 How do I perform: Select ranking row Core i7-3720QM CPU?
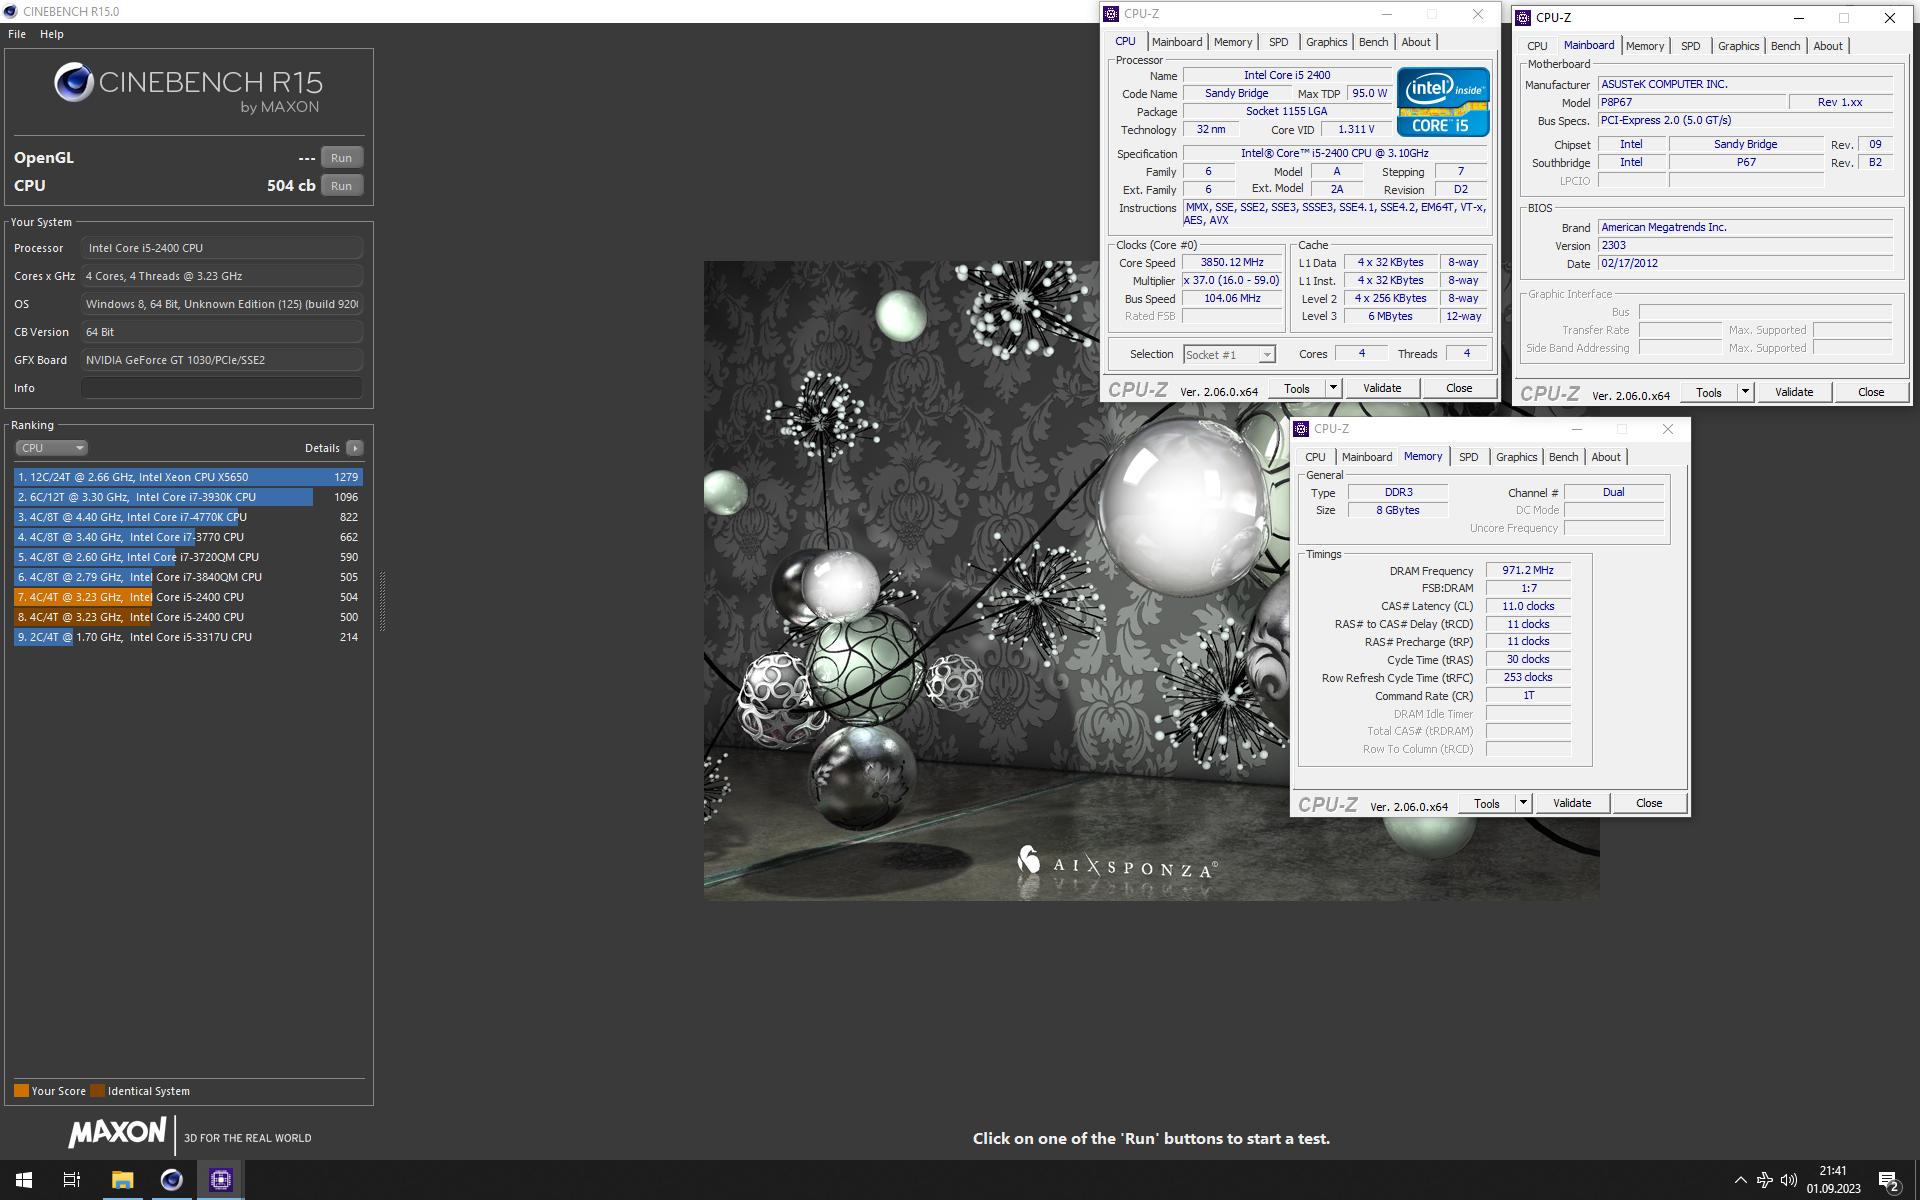tap(188, 557)
